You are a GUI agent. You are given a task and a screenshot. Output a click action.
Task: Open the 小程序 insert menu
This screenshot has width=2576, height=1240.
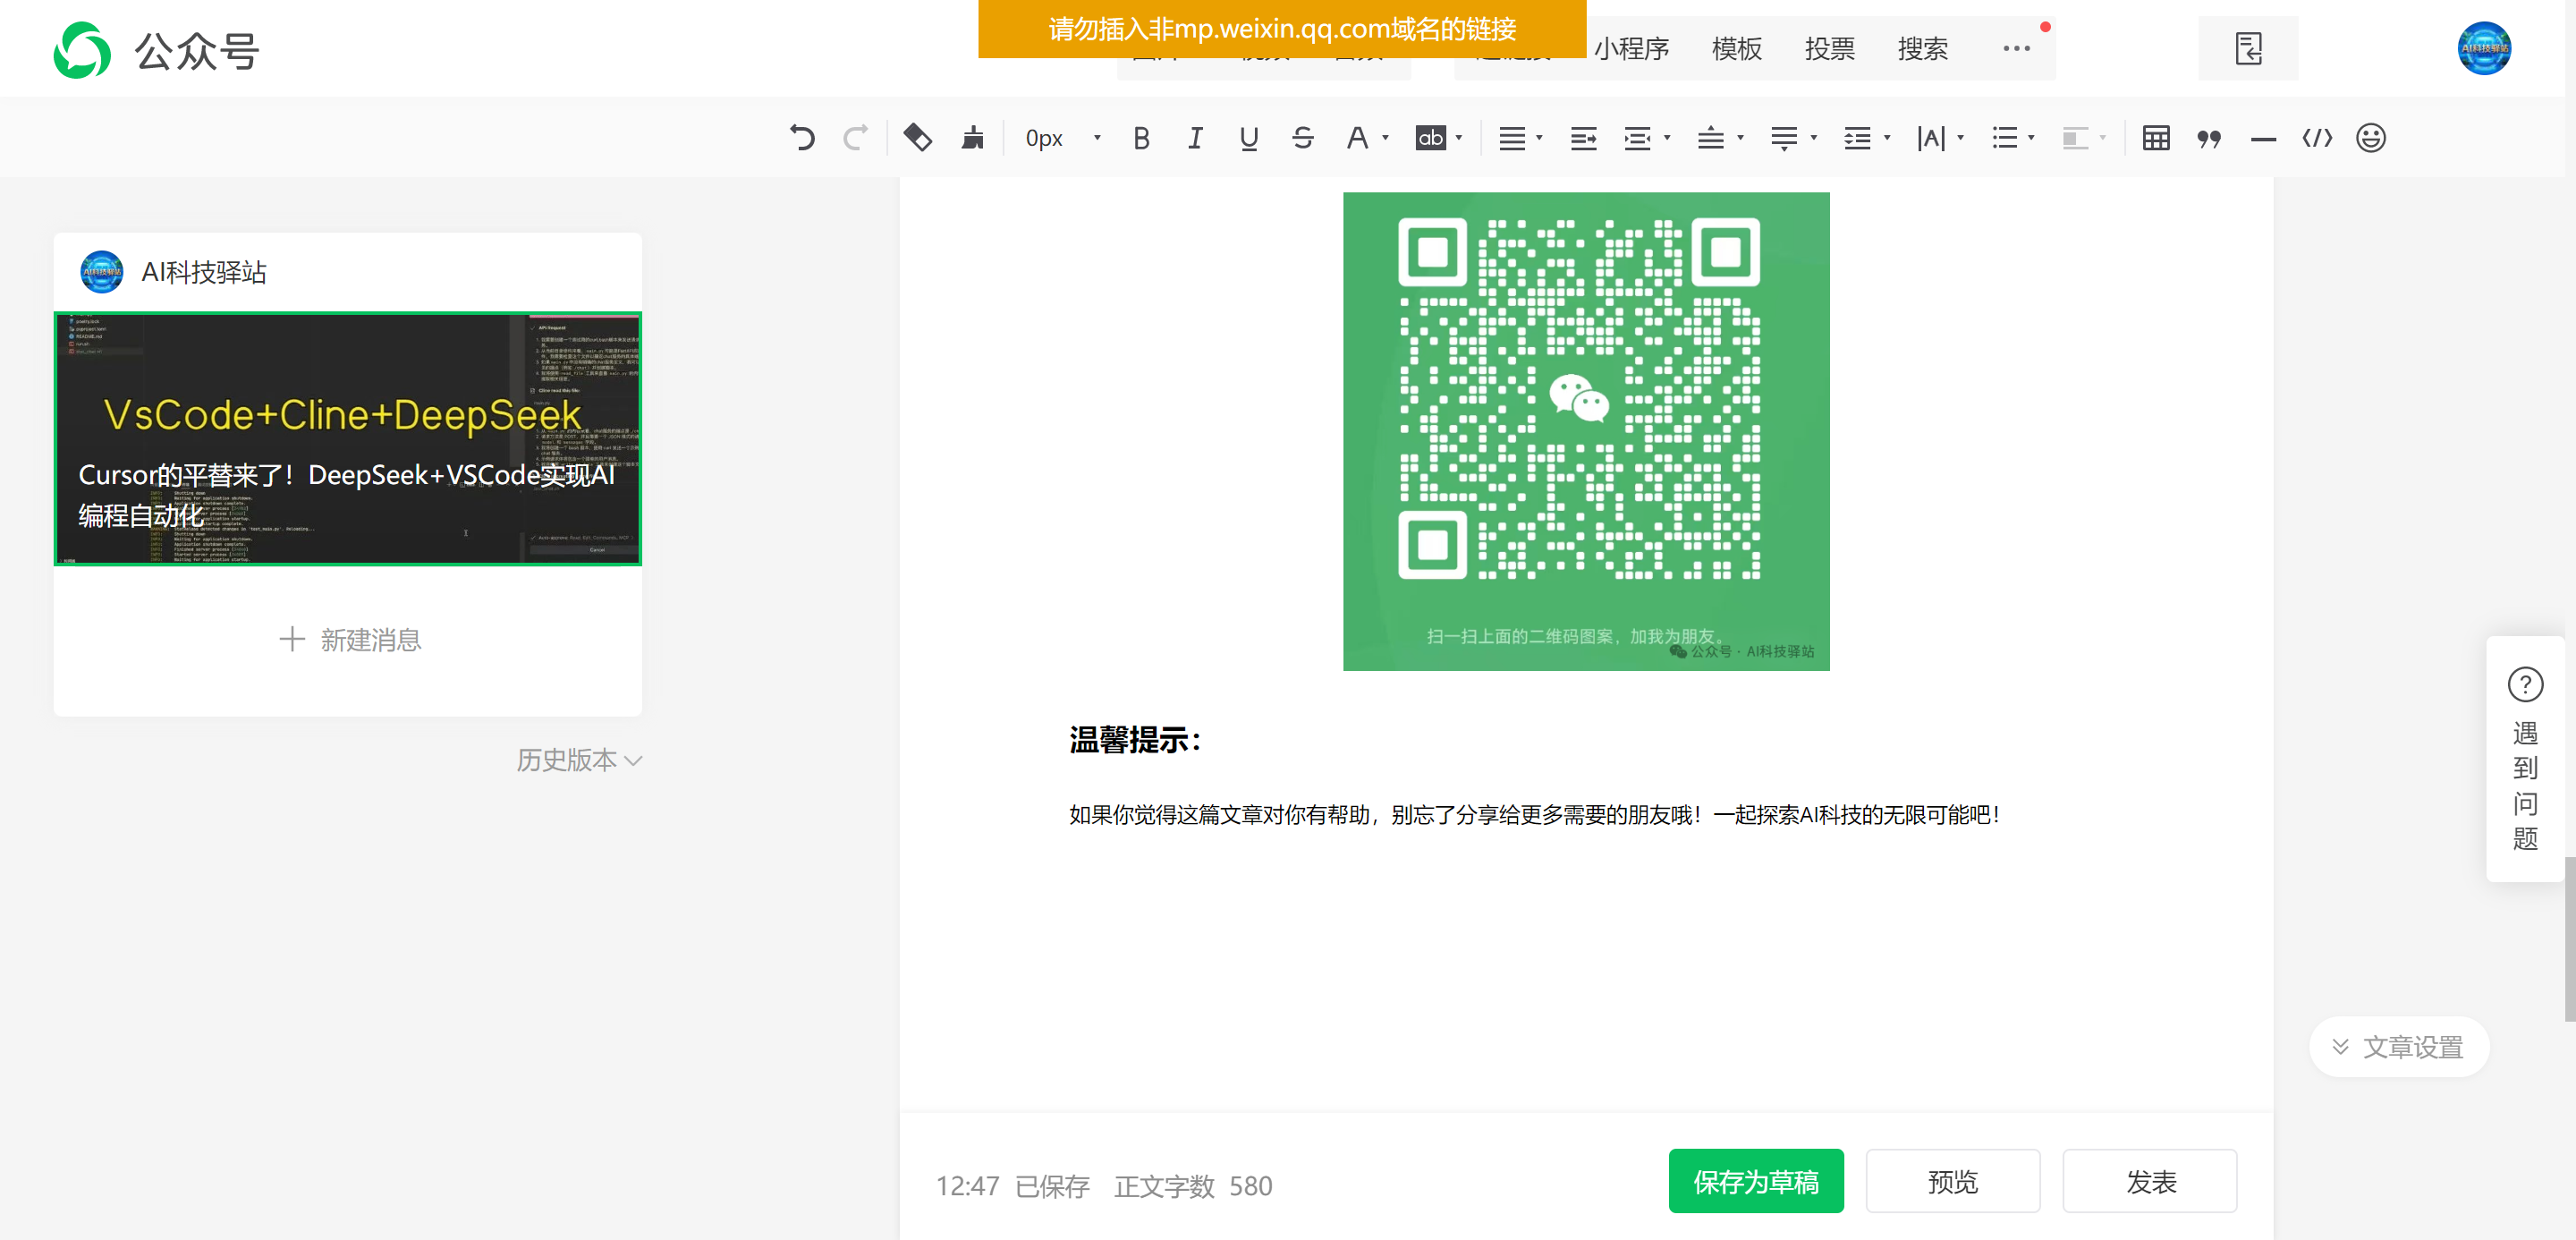pos(1632,48)
